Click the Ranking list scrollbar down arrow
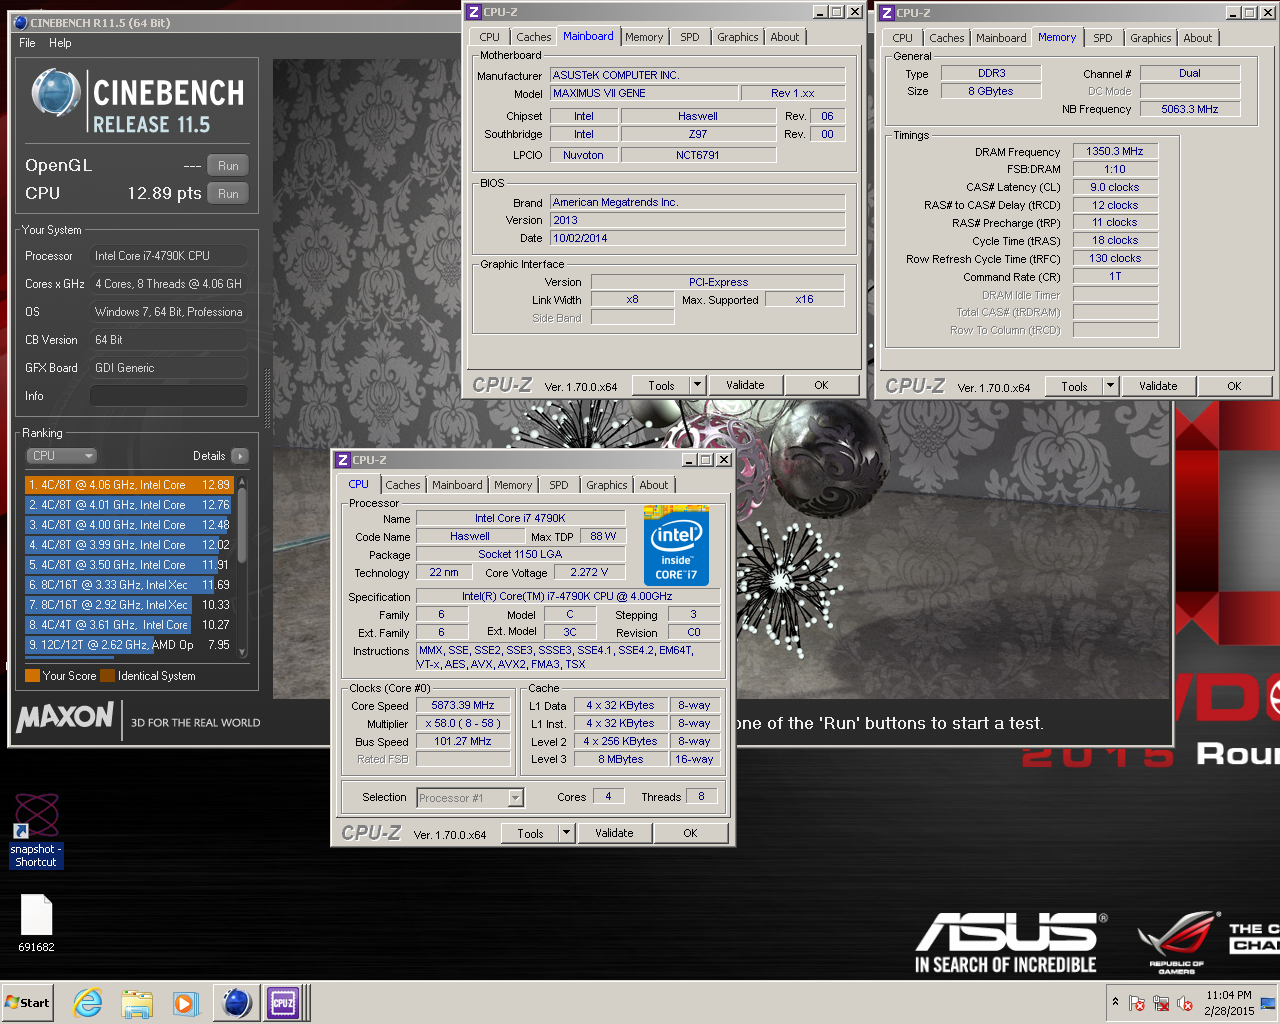This screenshot has height=1024, width=1280. 242,653
